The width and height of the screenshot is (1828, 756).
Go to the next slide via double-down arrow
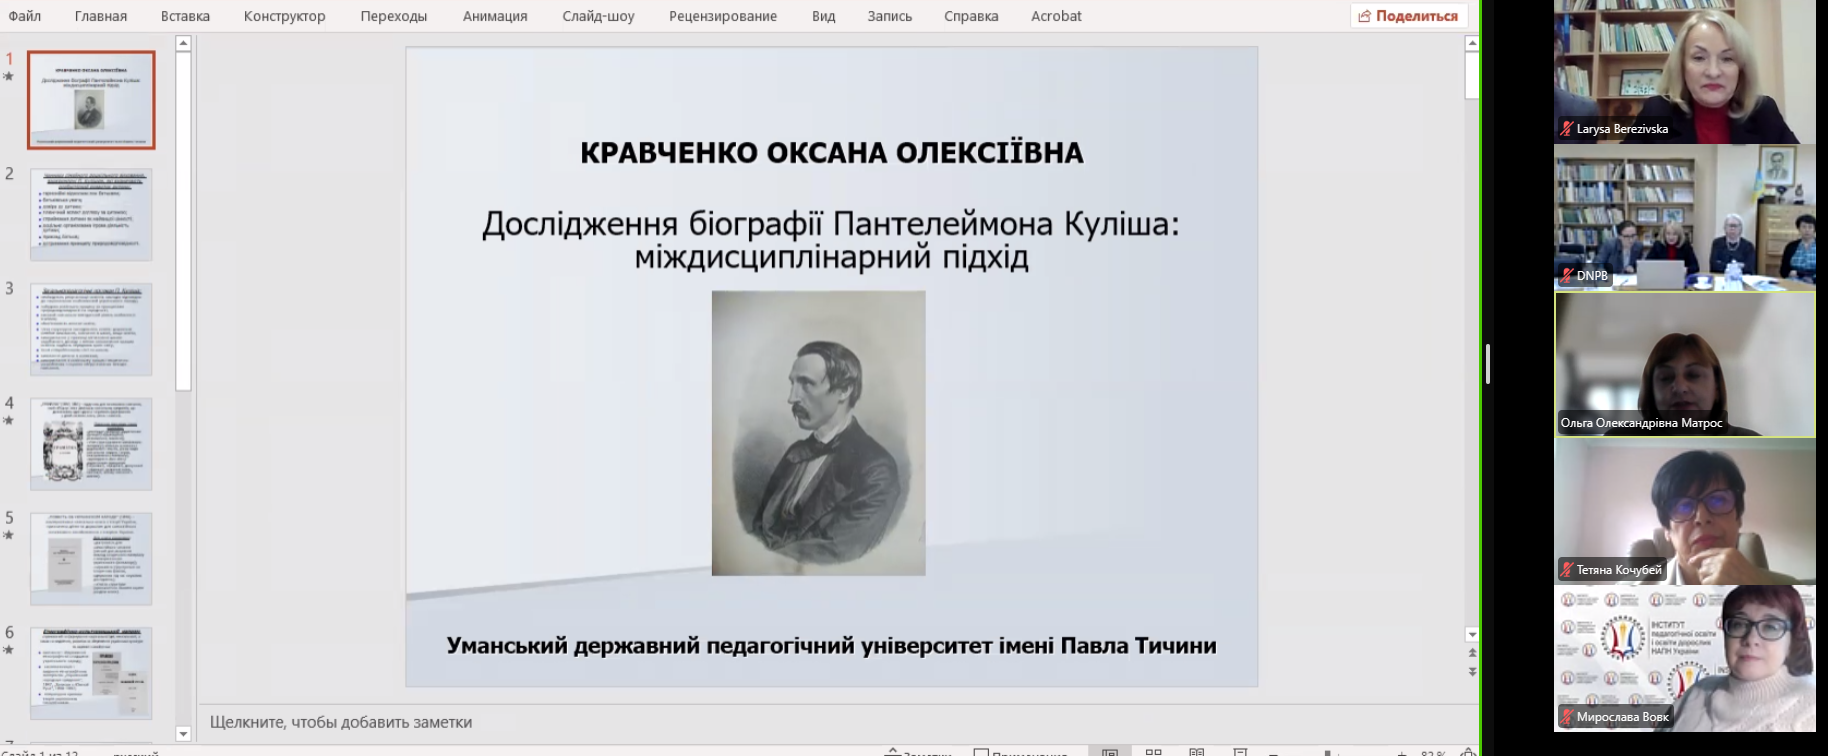click(x=1472, y=671)
